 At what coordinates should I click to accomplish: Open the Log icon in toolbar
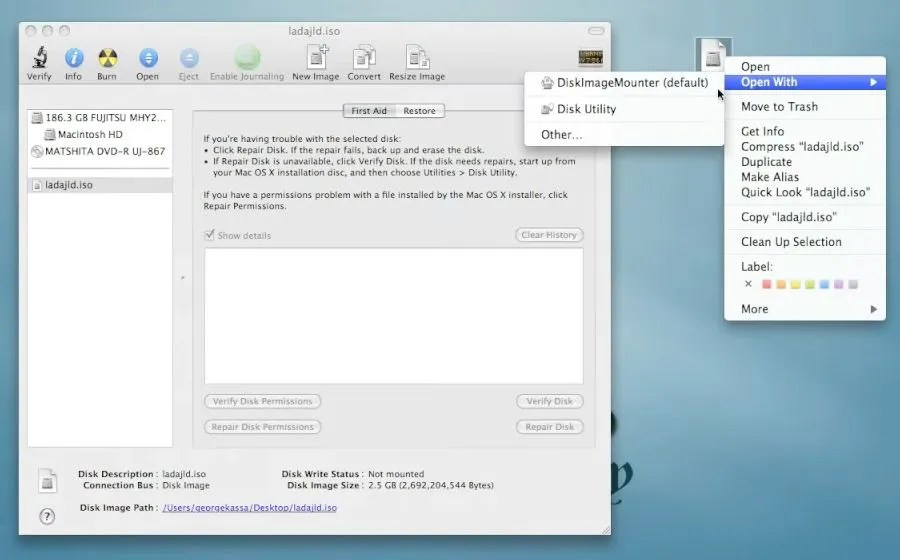591,57
